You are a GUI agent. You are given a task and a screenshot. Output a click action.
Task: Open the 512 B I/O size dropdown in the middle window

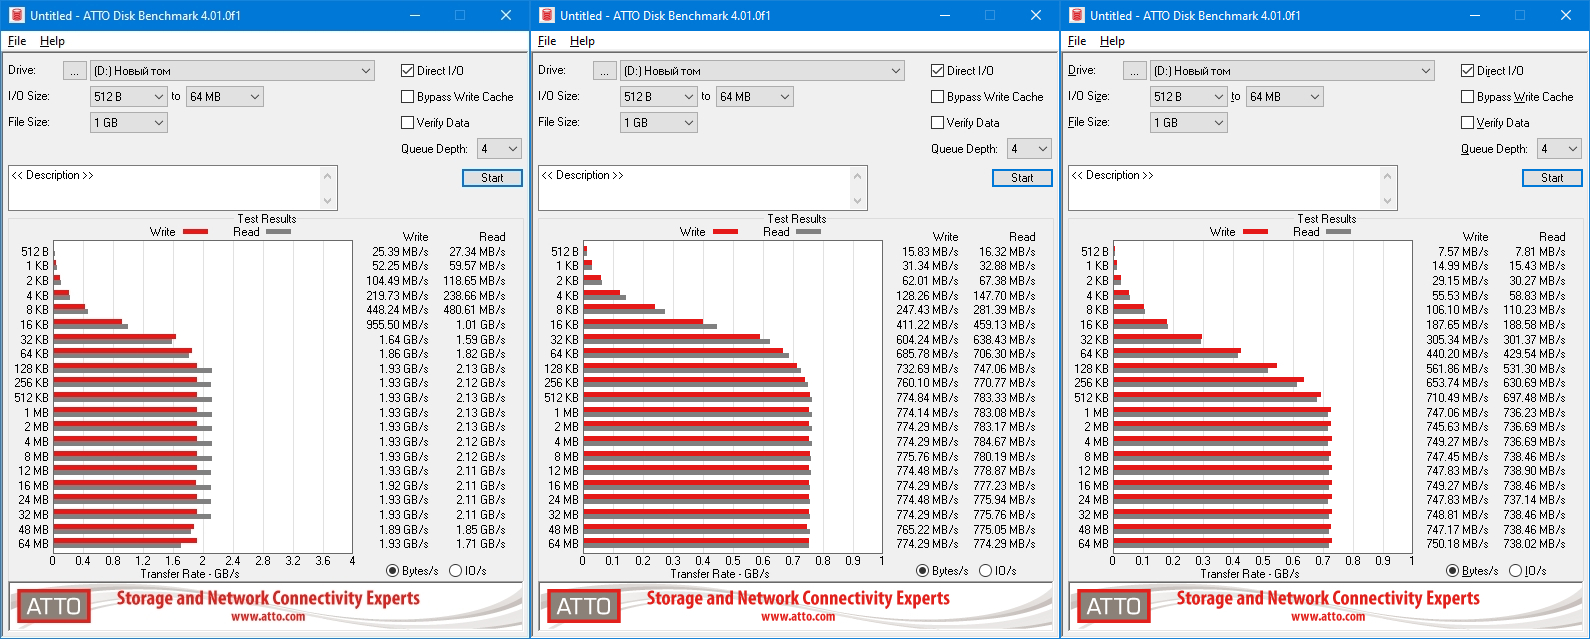[x=659, y=97]
